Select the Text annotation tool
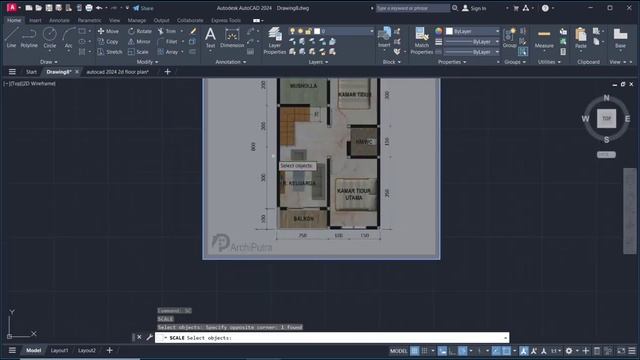The height and width of the screenshot is (360, 640). coord(210,38)
